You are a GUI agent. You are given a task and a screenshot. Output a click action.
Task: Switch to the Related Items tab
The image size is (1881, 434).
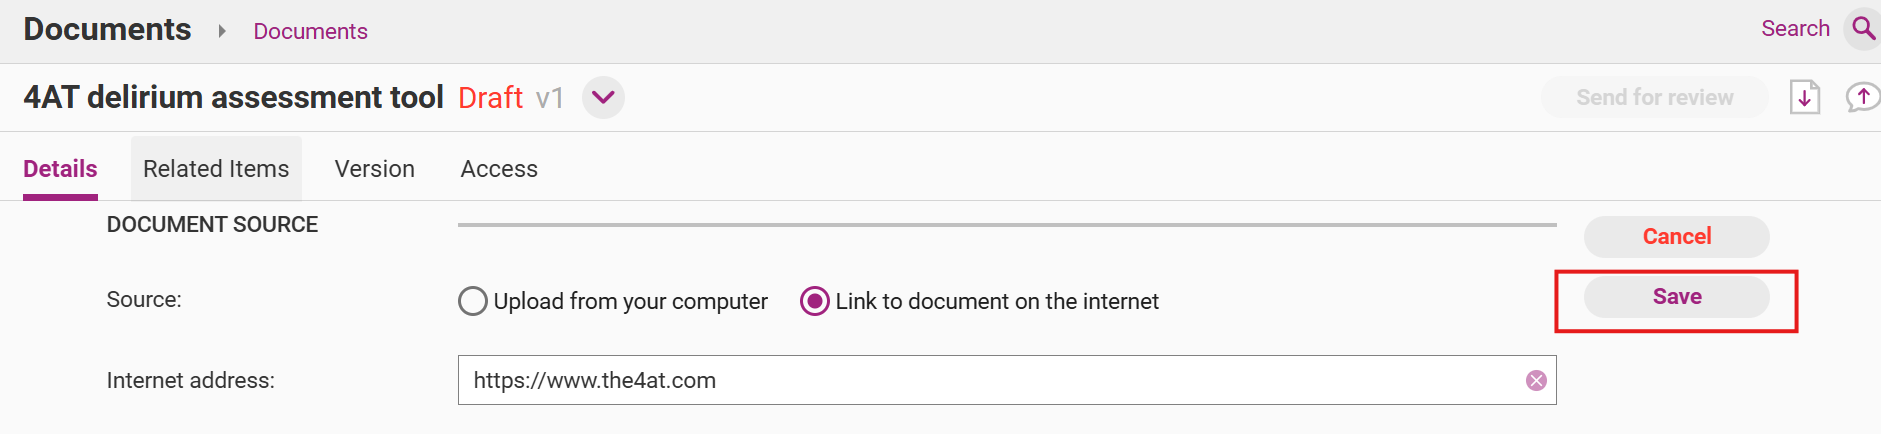(216, 169)
